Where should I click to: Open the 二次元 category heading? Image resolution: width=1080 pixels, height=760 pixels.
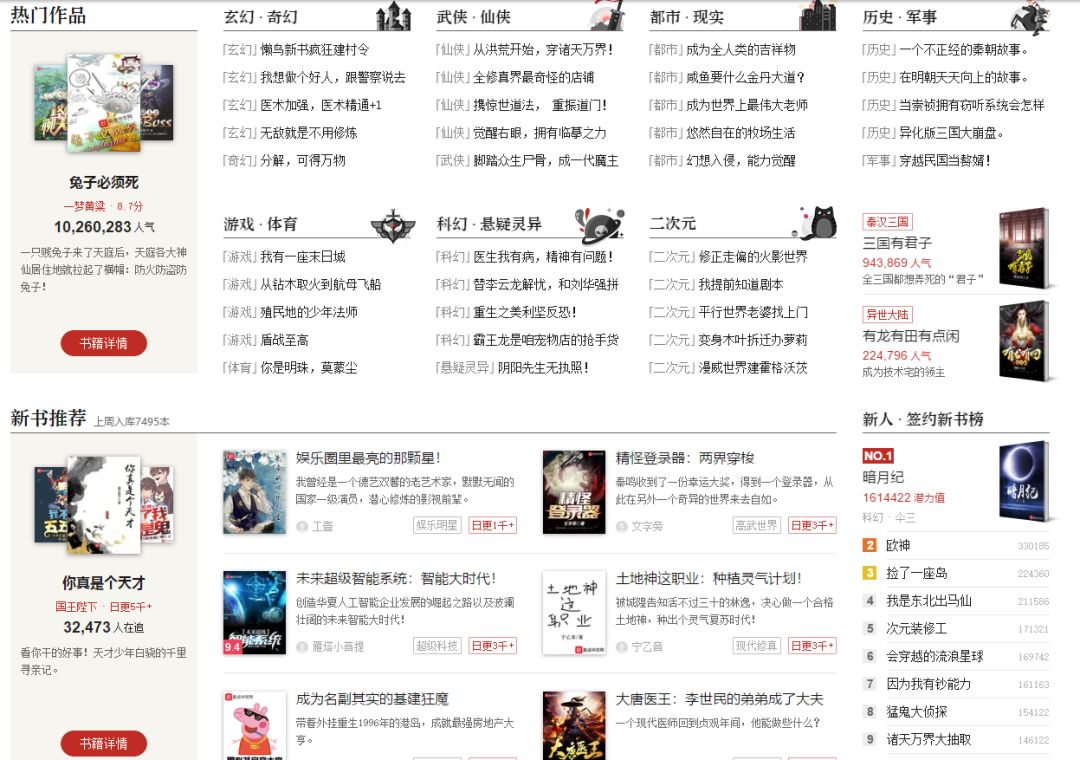point(672,223)
